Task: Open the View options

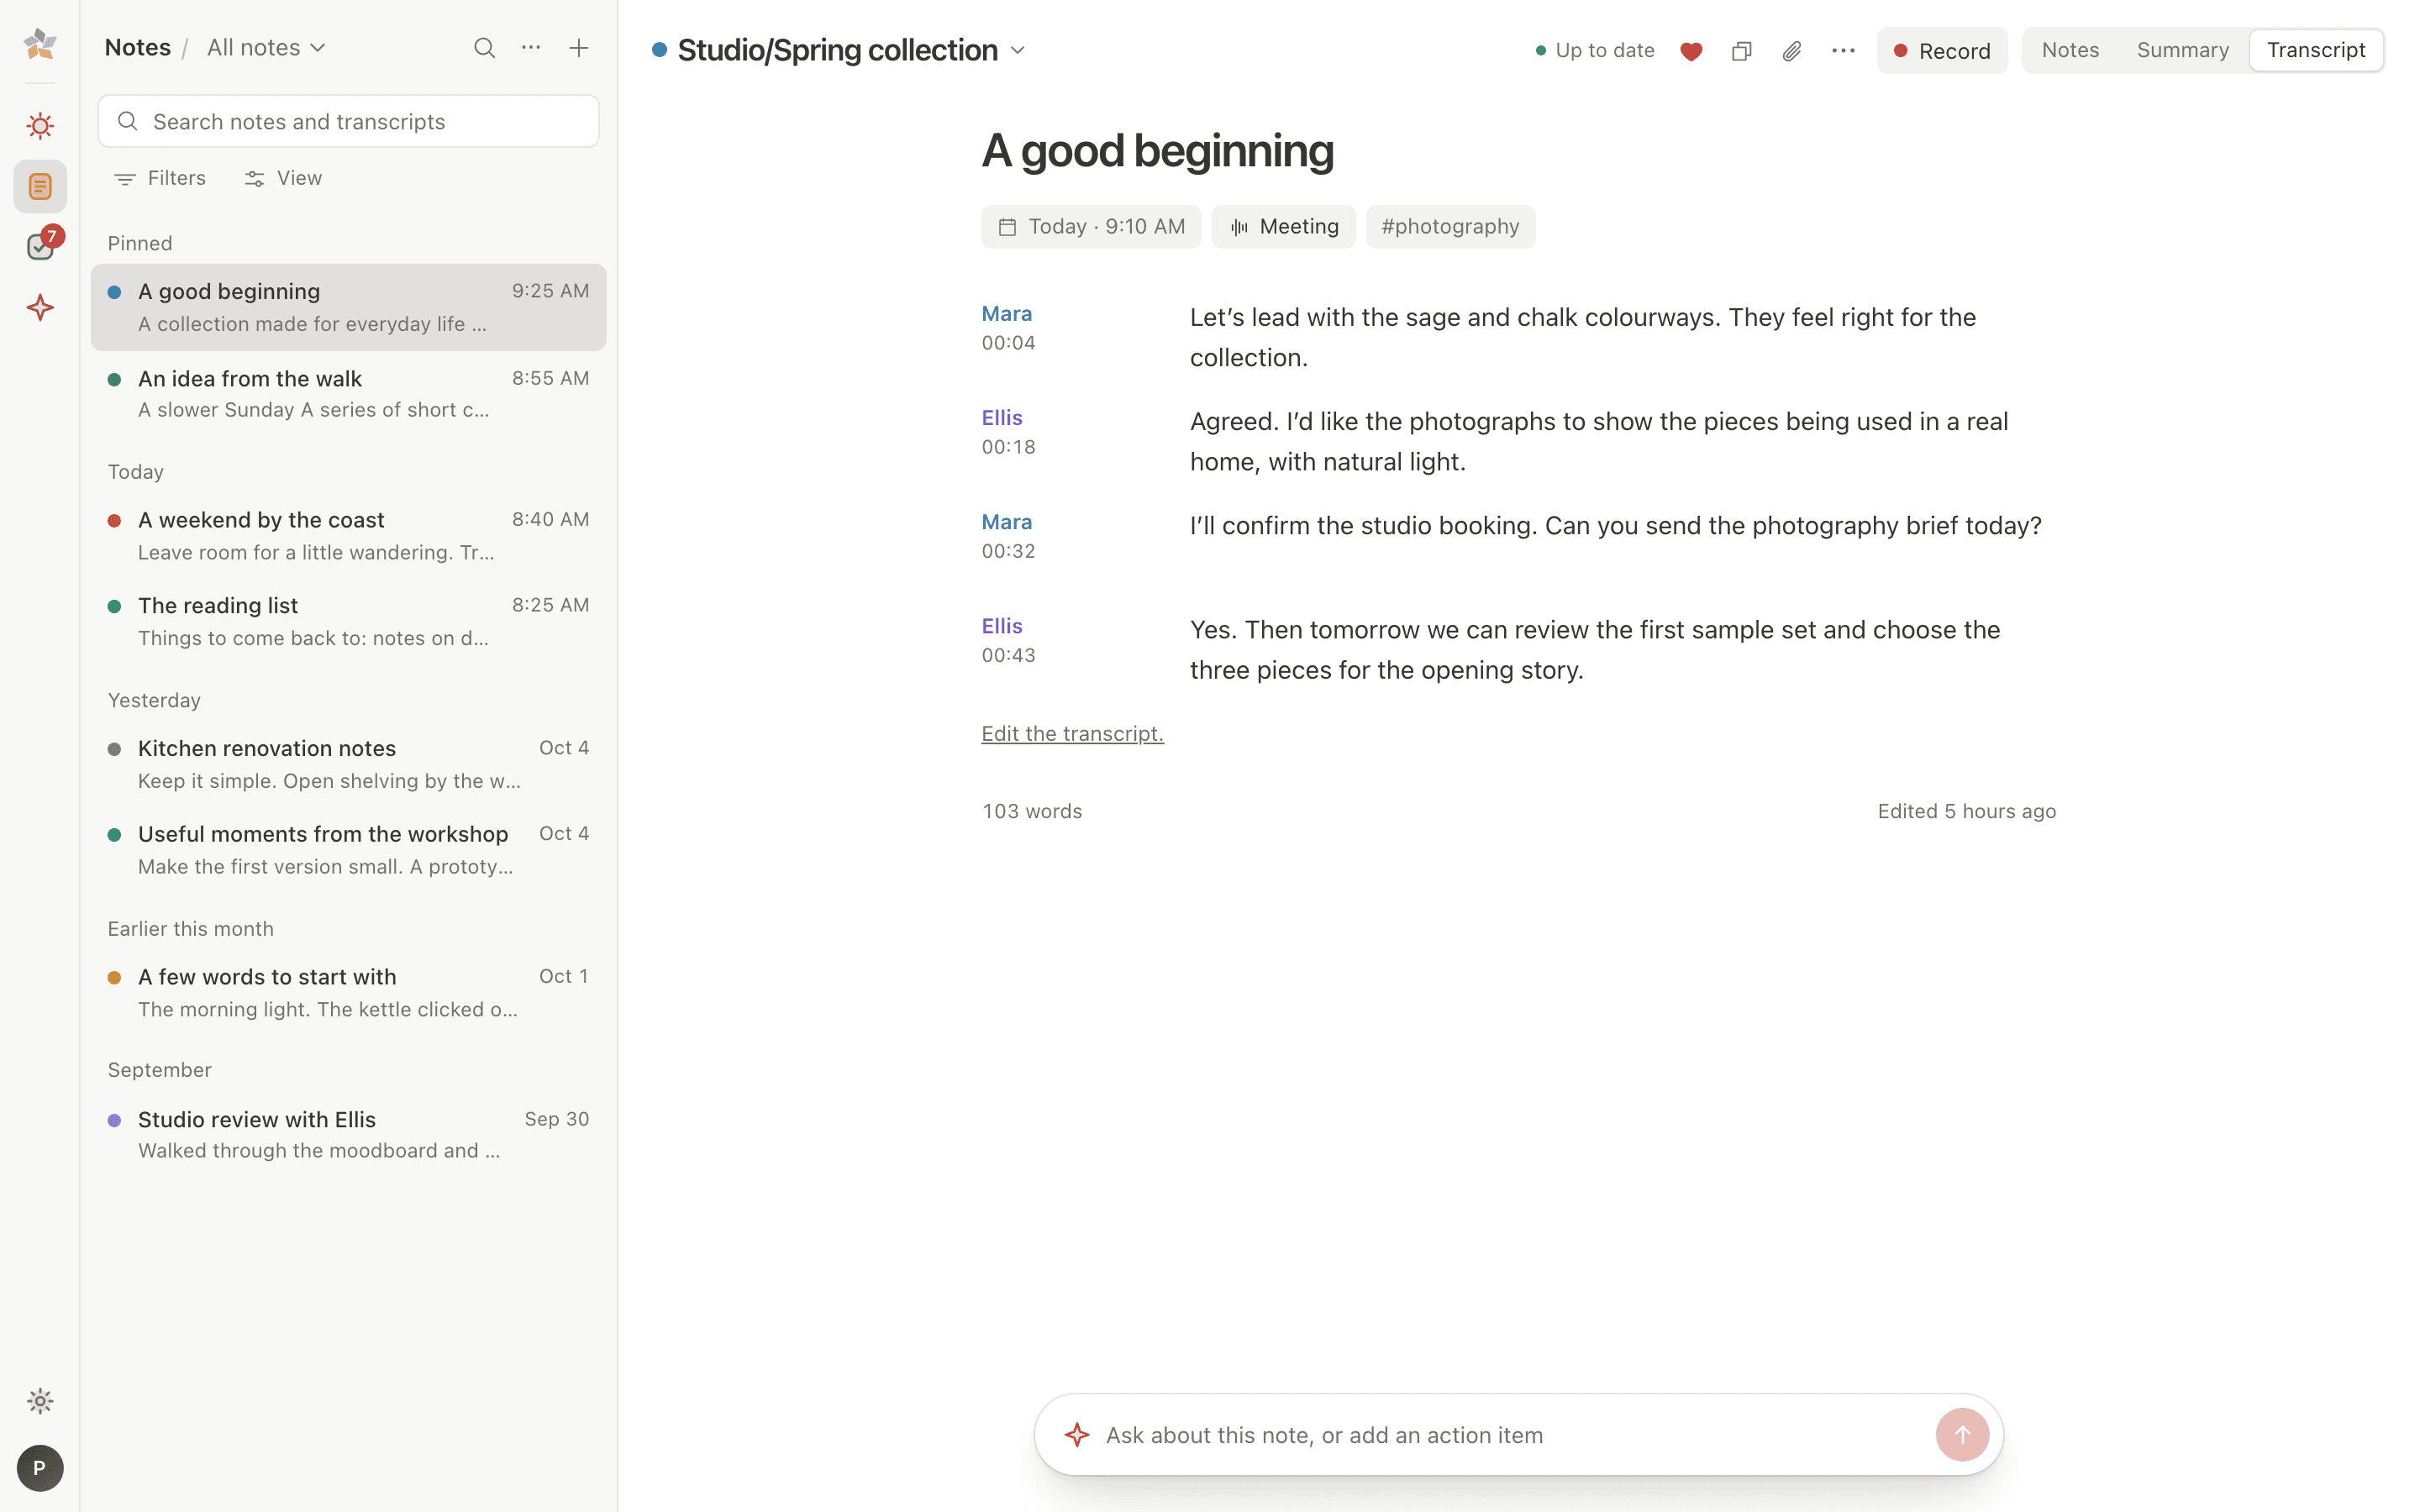Action: 284,178
